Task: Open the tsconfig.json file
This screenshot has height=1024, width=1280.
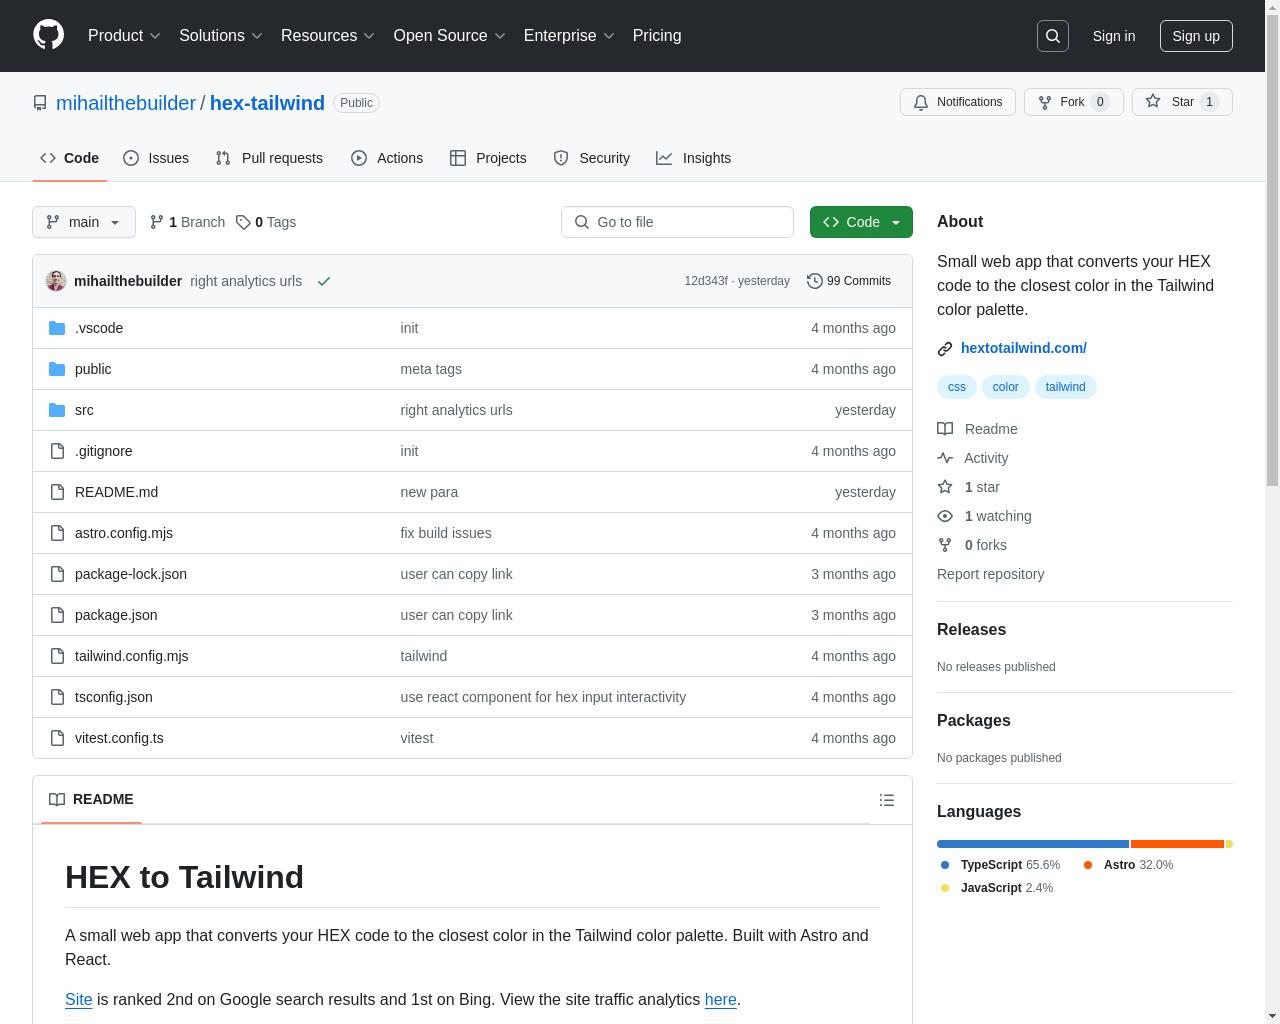Action: point(114,697)
